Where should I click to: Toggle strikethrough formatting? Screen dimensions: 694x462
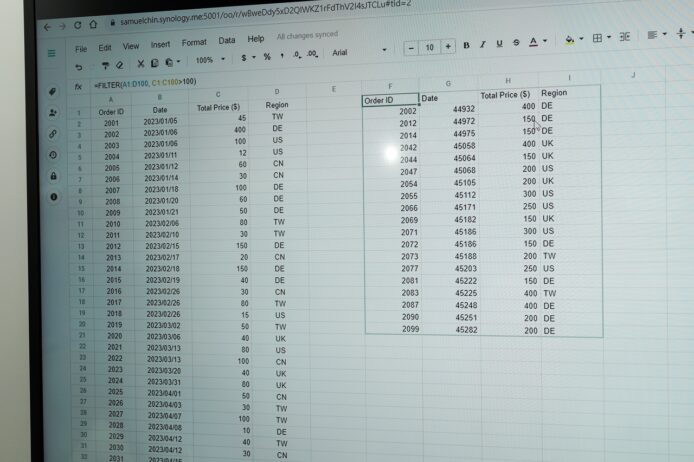tap(515, 43)
